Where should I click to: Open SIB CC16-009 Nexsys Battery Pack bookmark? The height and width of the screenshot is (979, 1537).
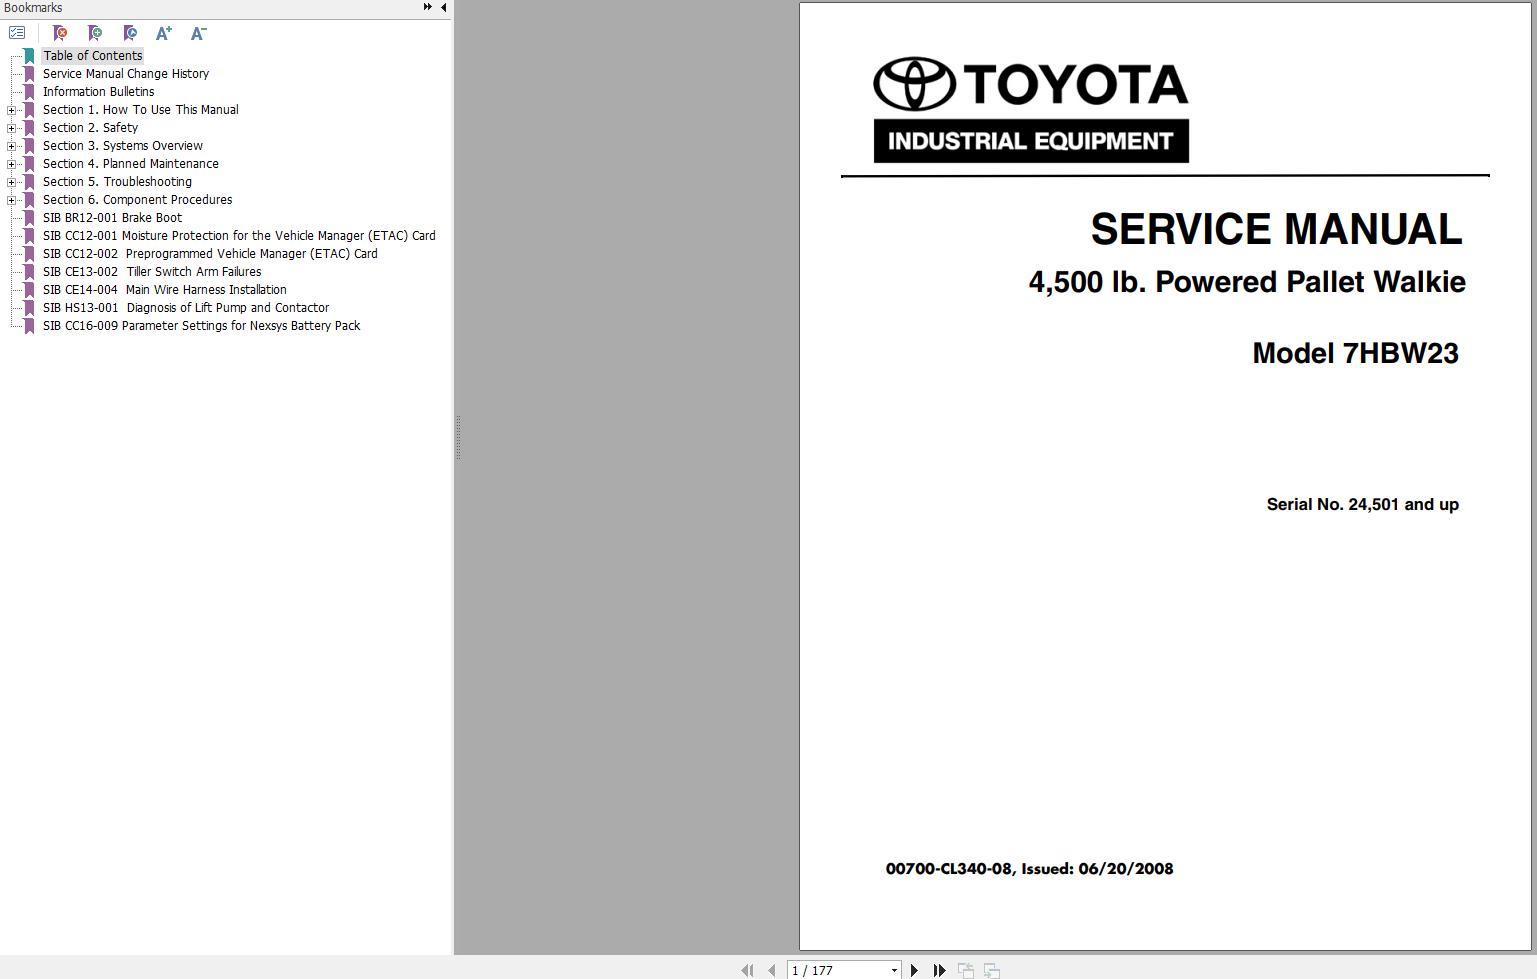pos(201,326)
